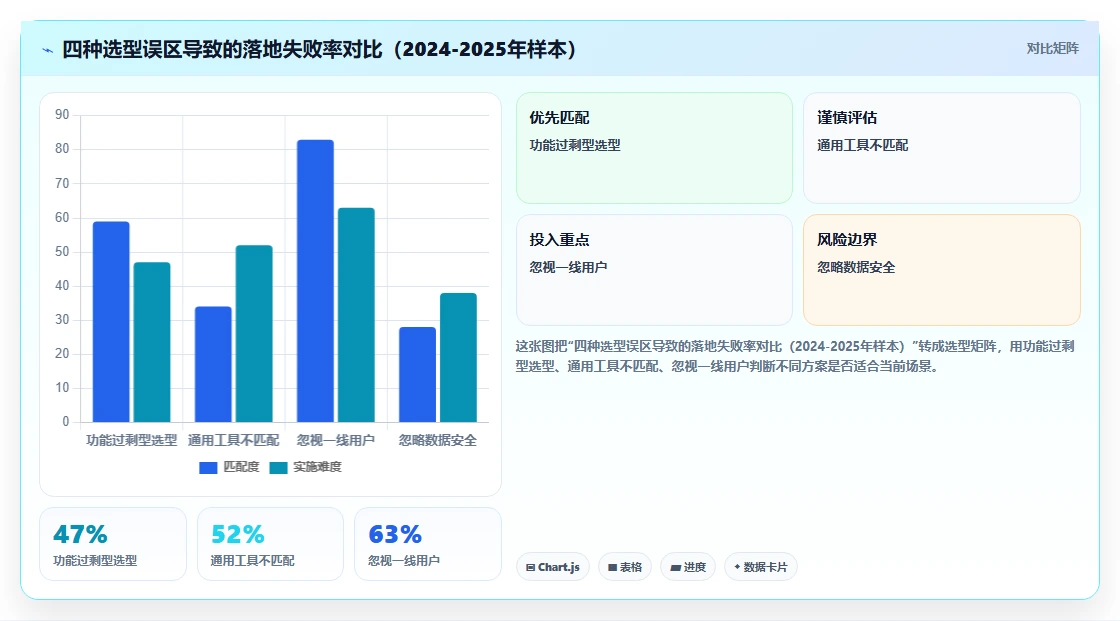
Task: Click the y-axis value 90
Action: coord(62,115)
